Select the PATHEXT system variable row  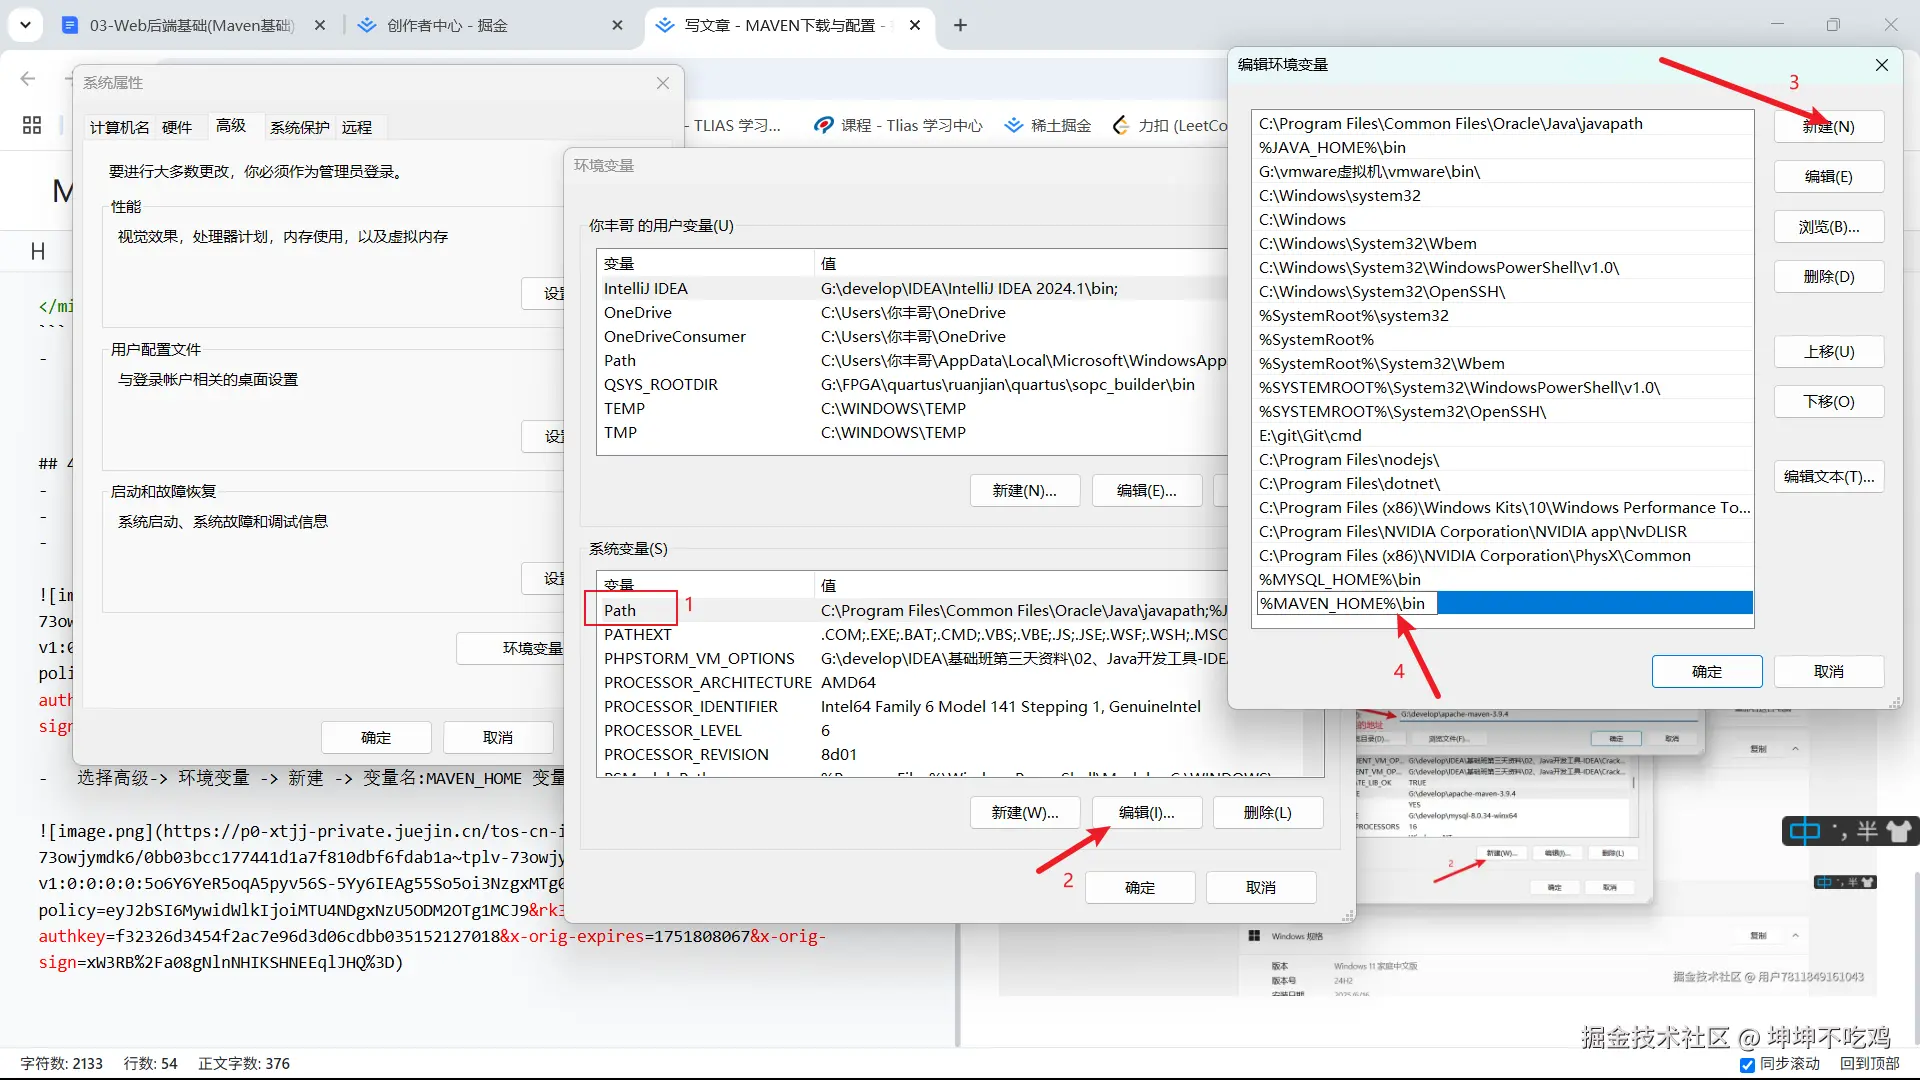click(638, 635)
